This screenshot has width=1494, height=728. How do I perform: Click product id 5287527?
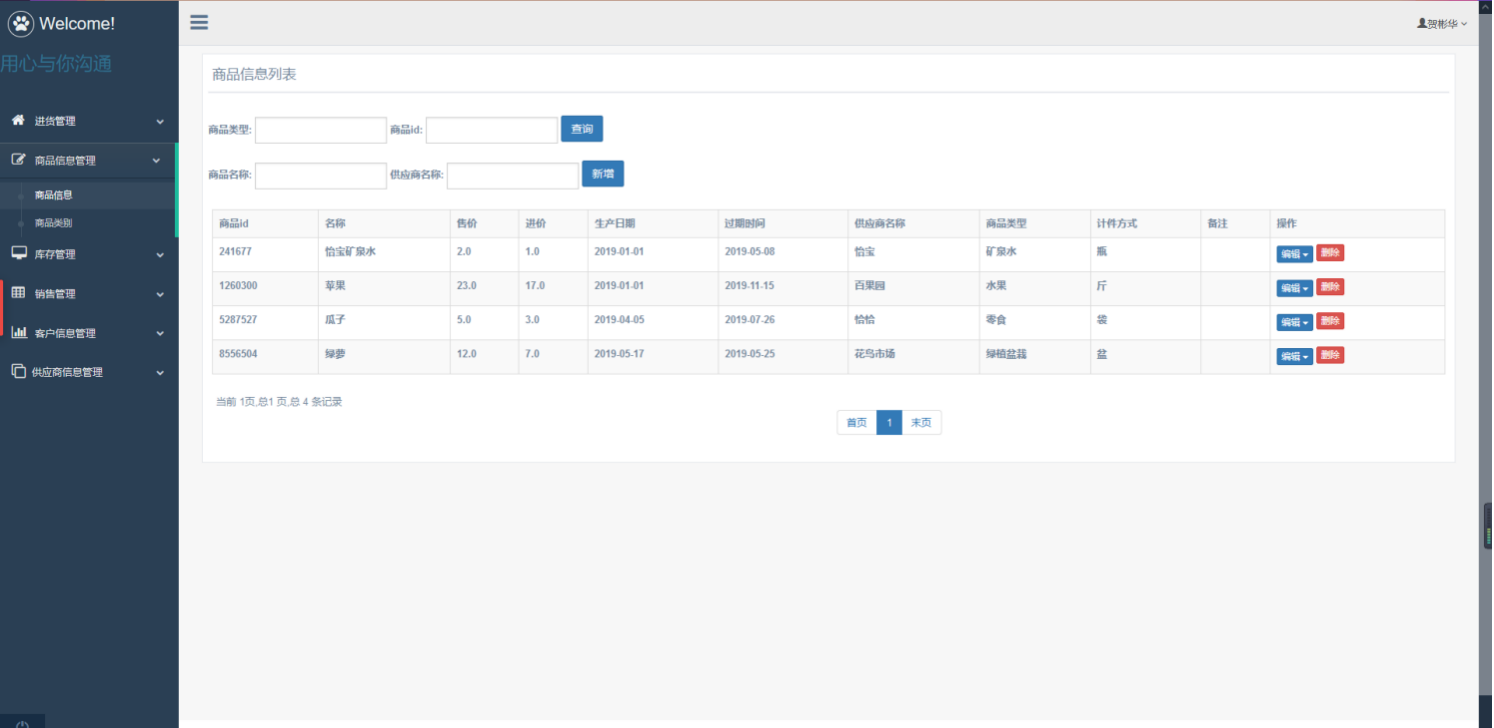coord(238,320)
